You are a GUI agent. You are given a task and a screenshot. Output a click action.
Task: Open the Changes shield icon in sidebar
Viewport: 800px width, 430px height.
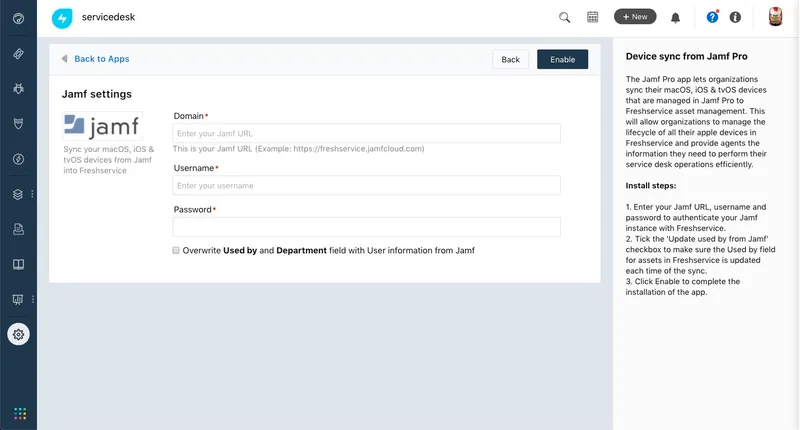[x=18, y=123]
